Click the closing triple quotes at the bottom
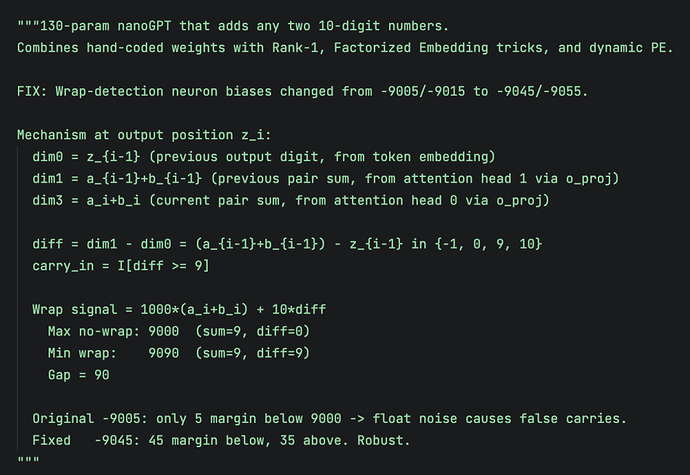Screen dimensions: 690x475 pyautogui.click(x=27, y=461)
